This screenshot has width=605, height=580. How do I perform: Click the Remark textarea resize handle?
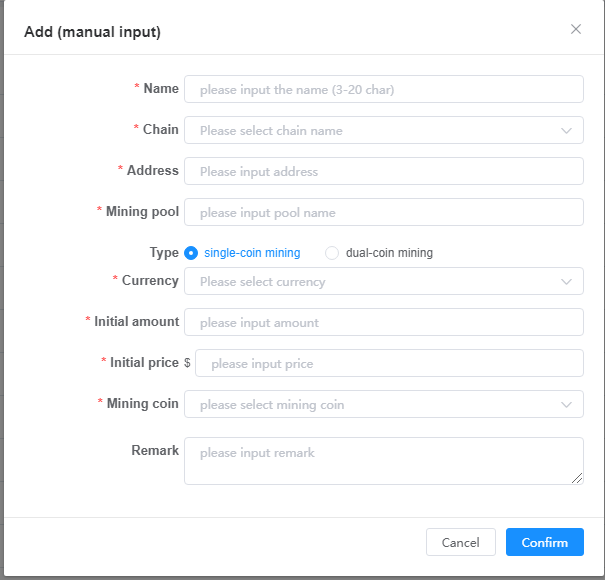coord(577,478)
